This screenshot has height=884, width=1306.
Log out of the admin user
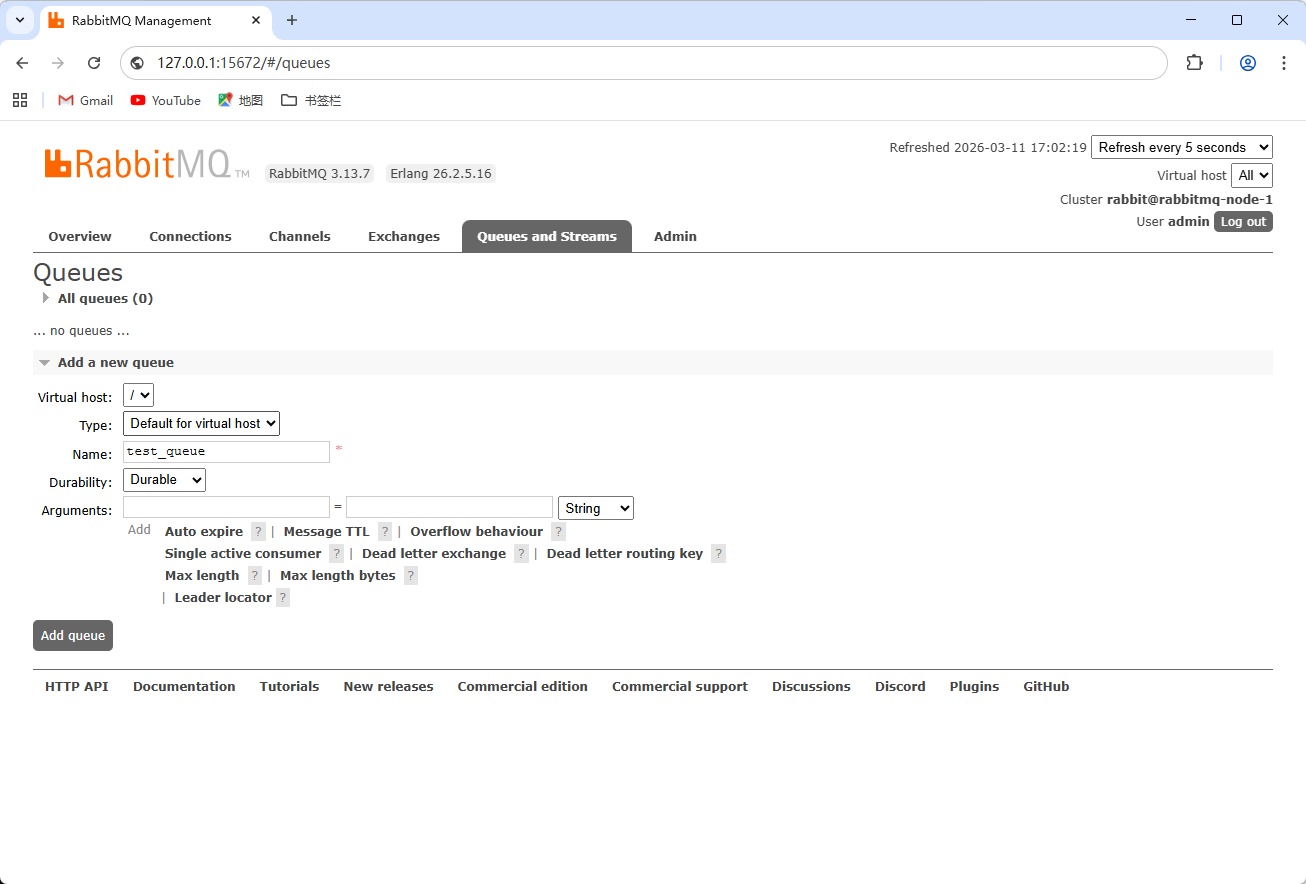[x=1243, y=222]
